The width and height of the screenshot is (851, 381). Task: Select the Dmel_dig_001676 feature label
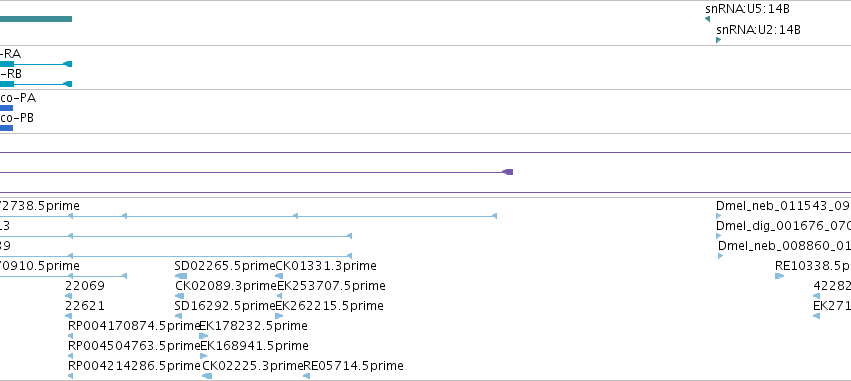pyautogui.click(x=783, y=226)
